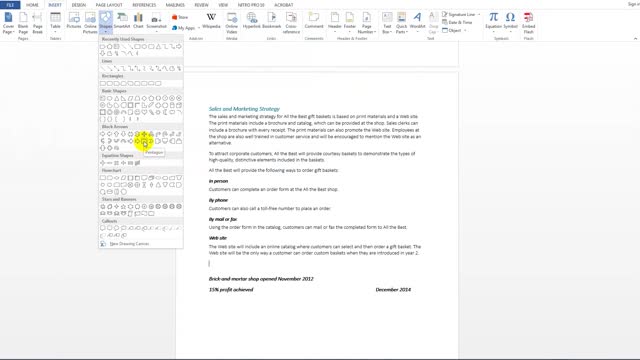
Task: Open the Quick Parts menu
Action: point(401,23)
